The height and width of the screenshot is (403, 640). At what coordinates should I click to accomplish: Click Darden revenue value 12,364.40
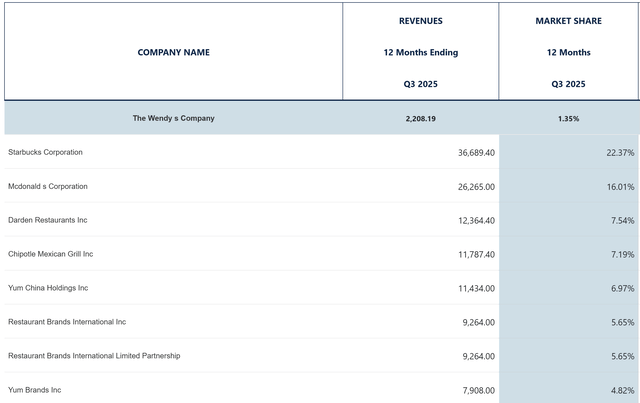(476, 221)
